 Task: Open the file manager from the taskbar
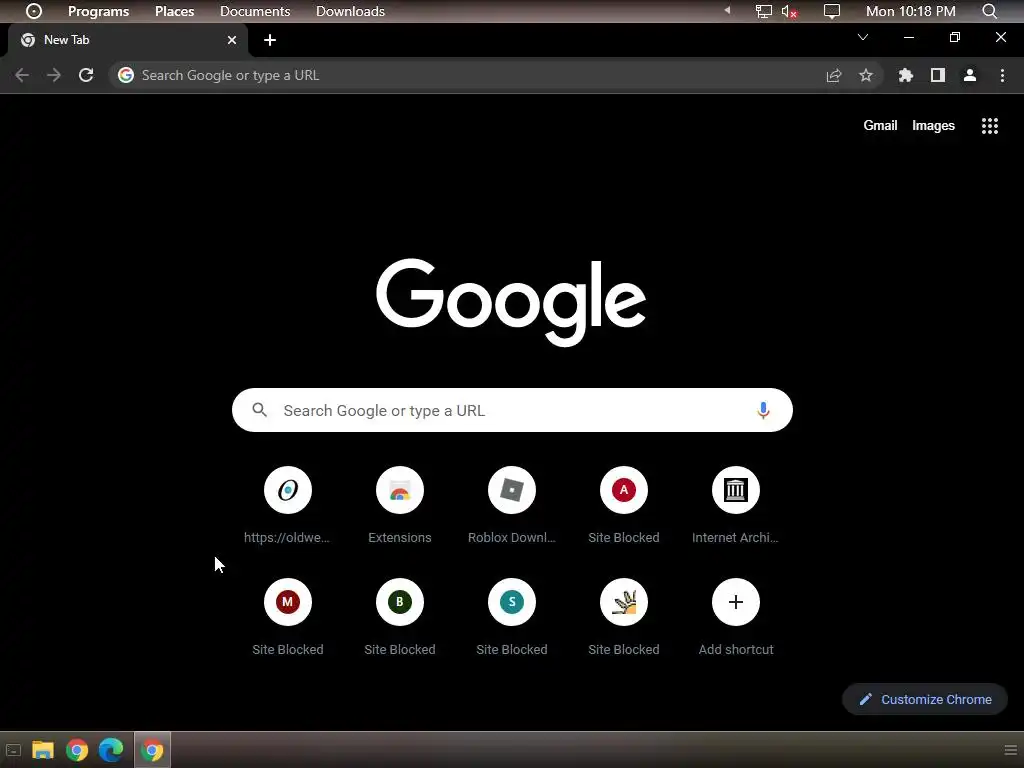pos(43,750)
